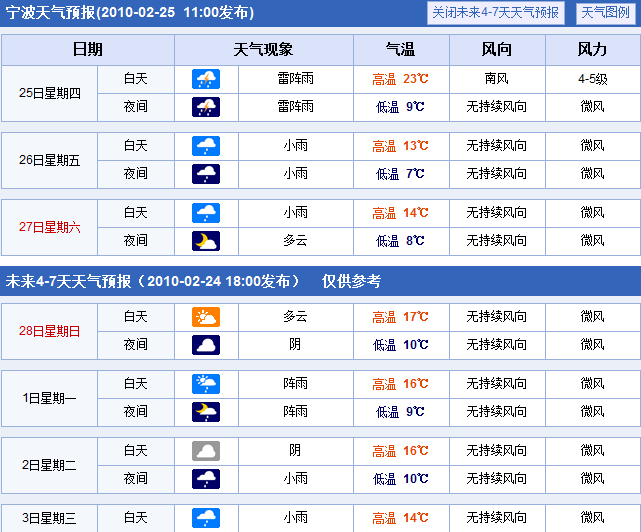This screenshot has width=641, height=532.
Task: Click the 高温 23℃ temperature value
Action: (400, 79)
